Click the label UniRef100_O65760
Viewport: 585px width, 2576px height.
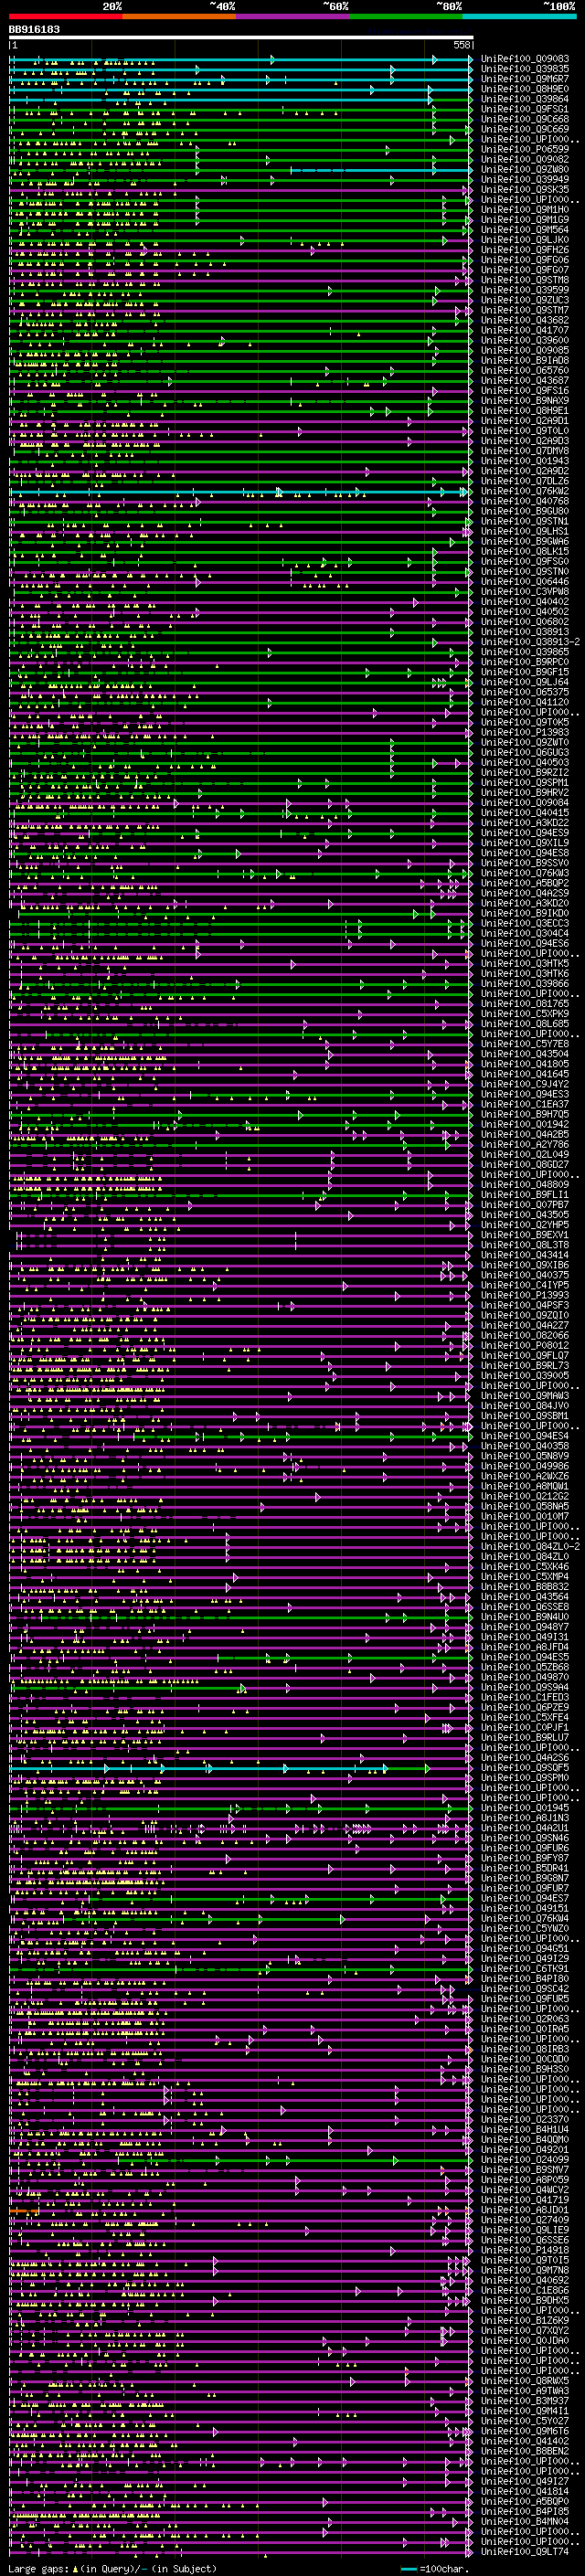(525, 371)
